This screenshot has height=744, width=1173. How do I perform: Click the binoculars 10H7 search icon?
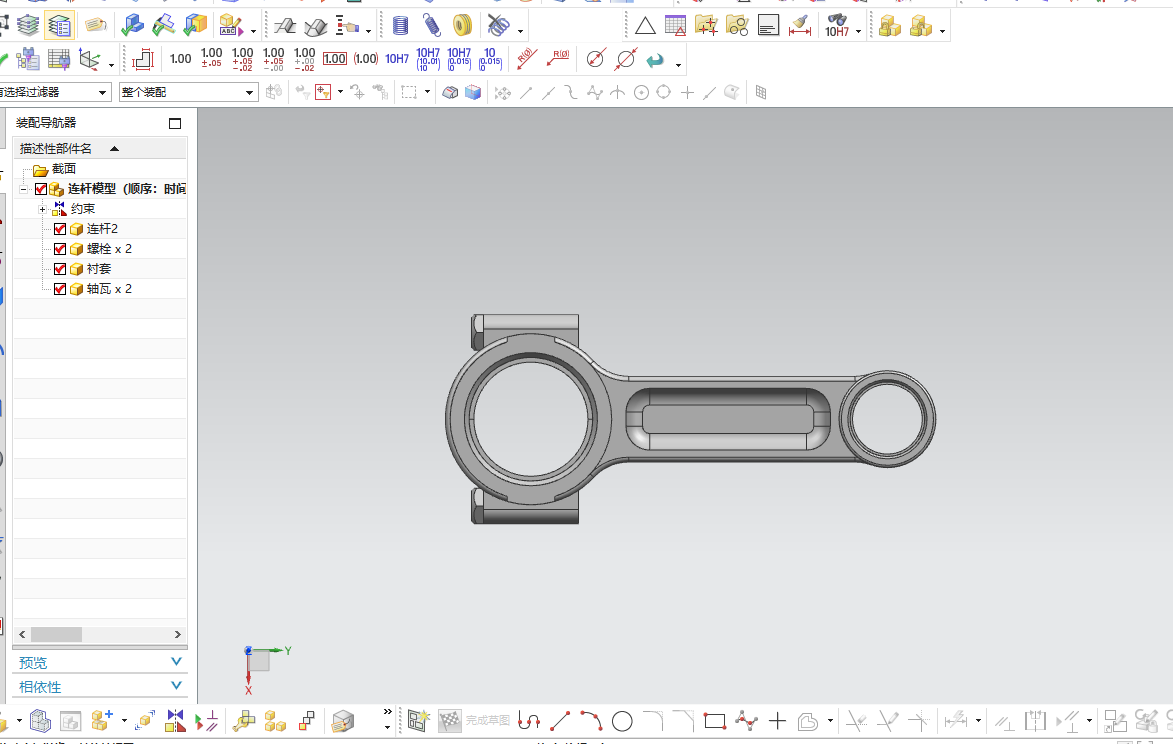point(836,26)
